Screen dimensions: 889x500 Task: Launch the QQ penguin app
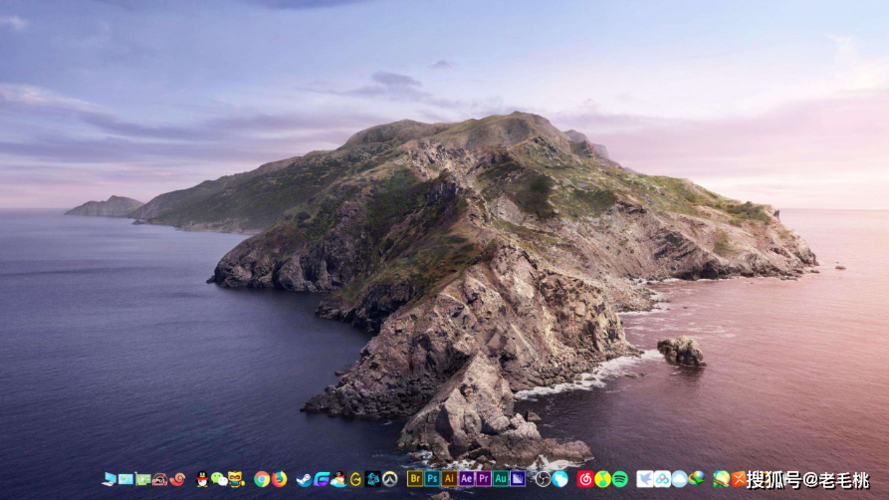point(202,479)
